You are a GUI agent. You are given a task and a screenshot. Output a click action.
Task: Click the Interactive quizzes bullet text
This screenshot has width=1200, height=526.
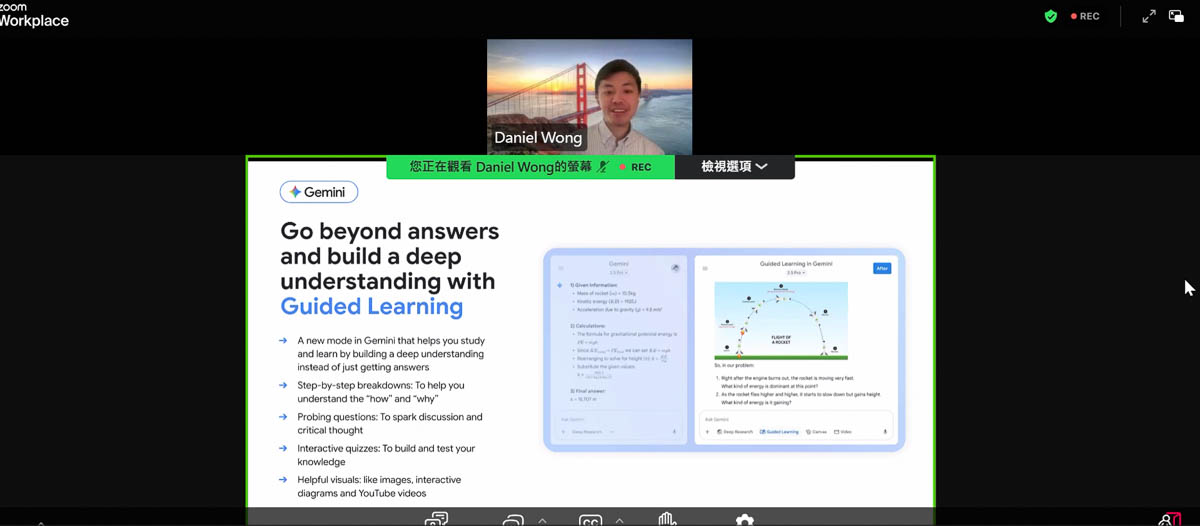pyautogui.click(x=386, y=455)
